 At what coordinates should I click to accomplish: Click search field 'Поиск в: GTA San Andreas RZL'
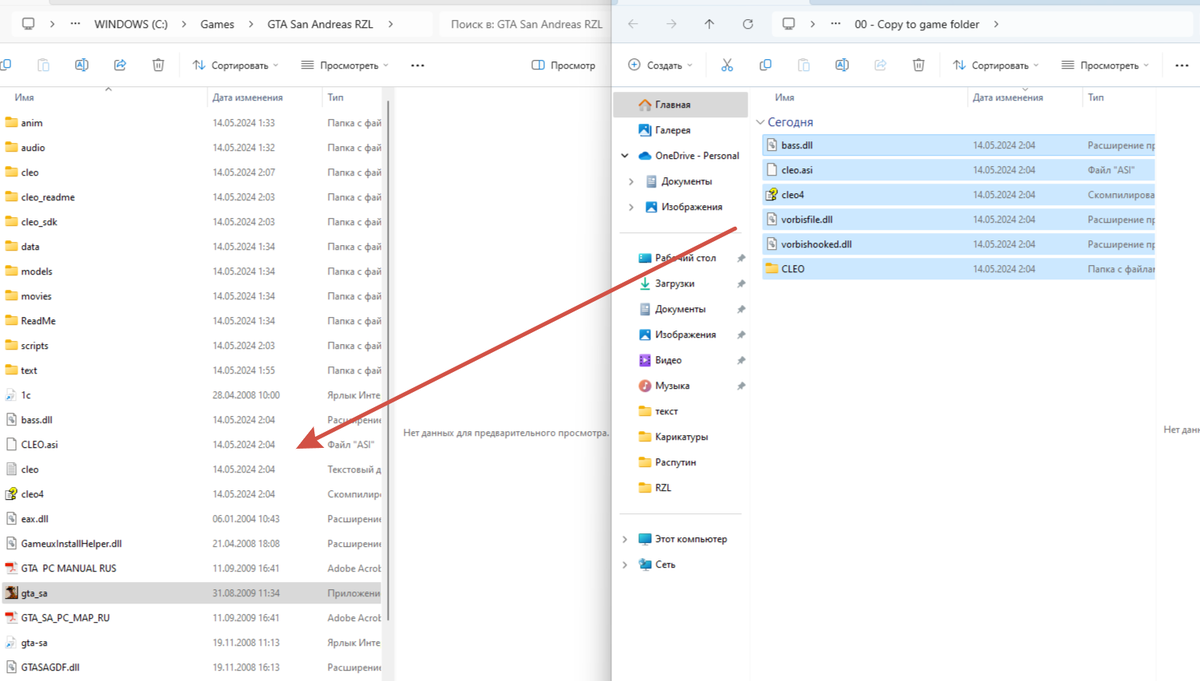pyautogui.click(x=524, y=24)
